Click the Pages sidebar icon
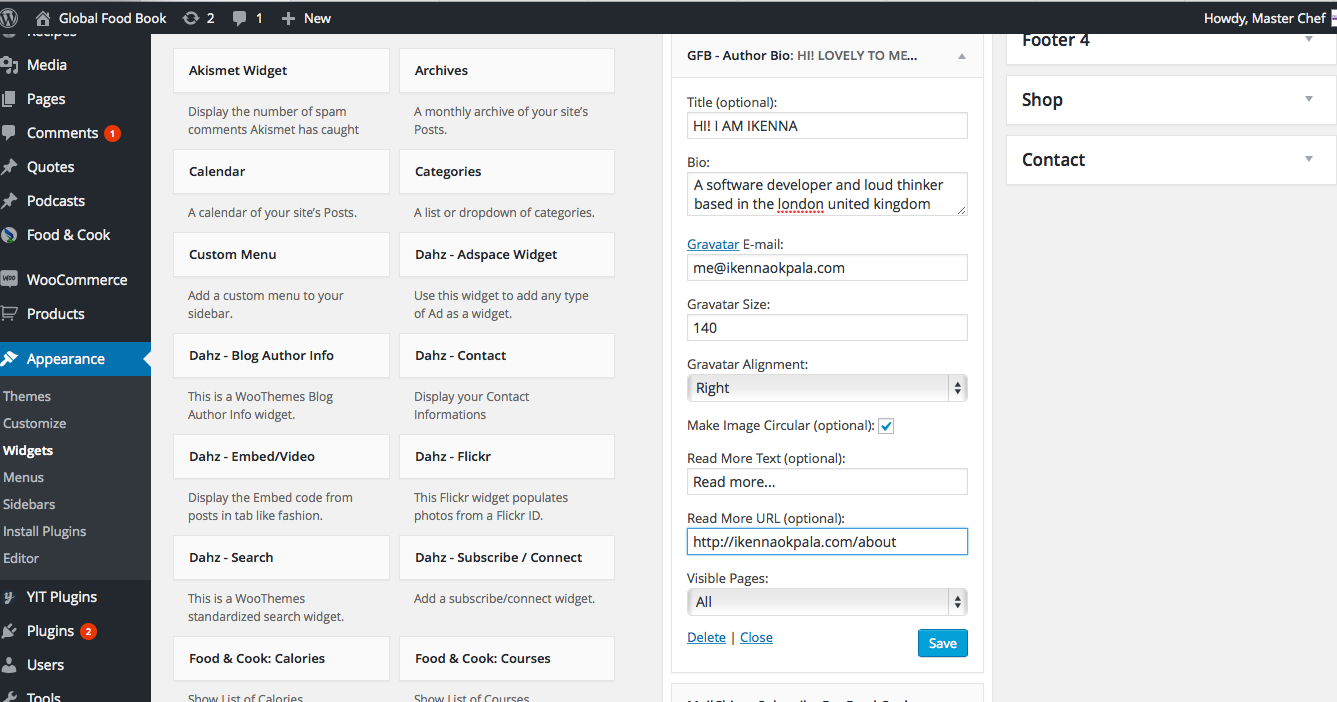 tap(9, 99)
